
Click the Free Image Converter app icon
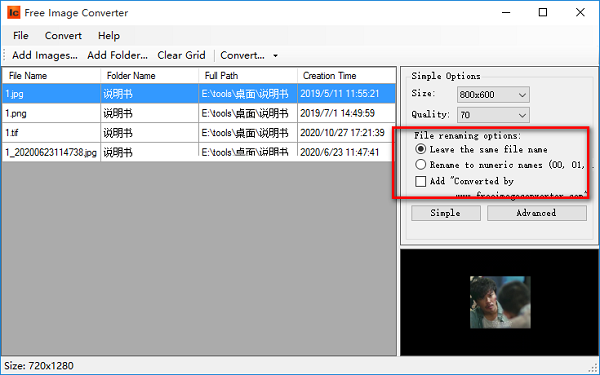pos(14,13)
